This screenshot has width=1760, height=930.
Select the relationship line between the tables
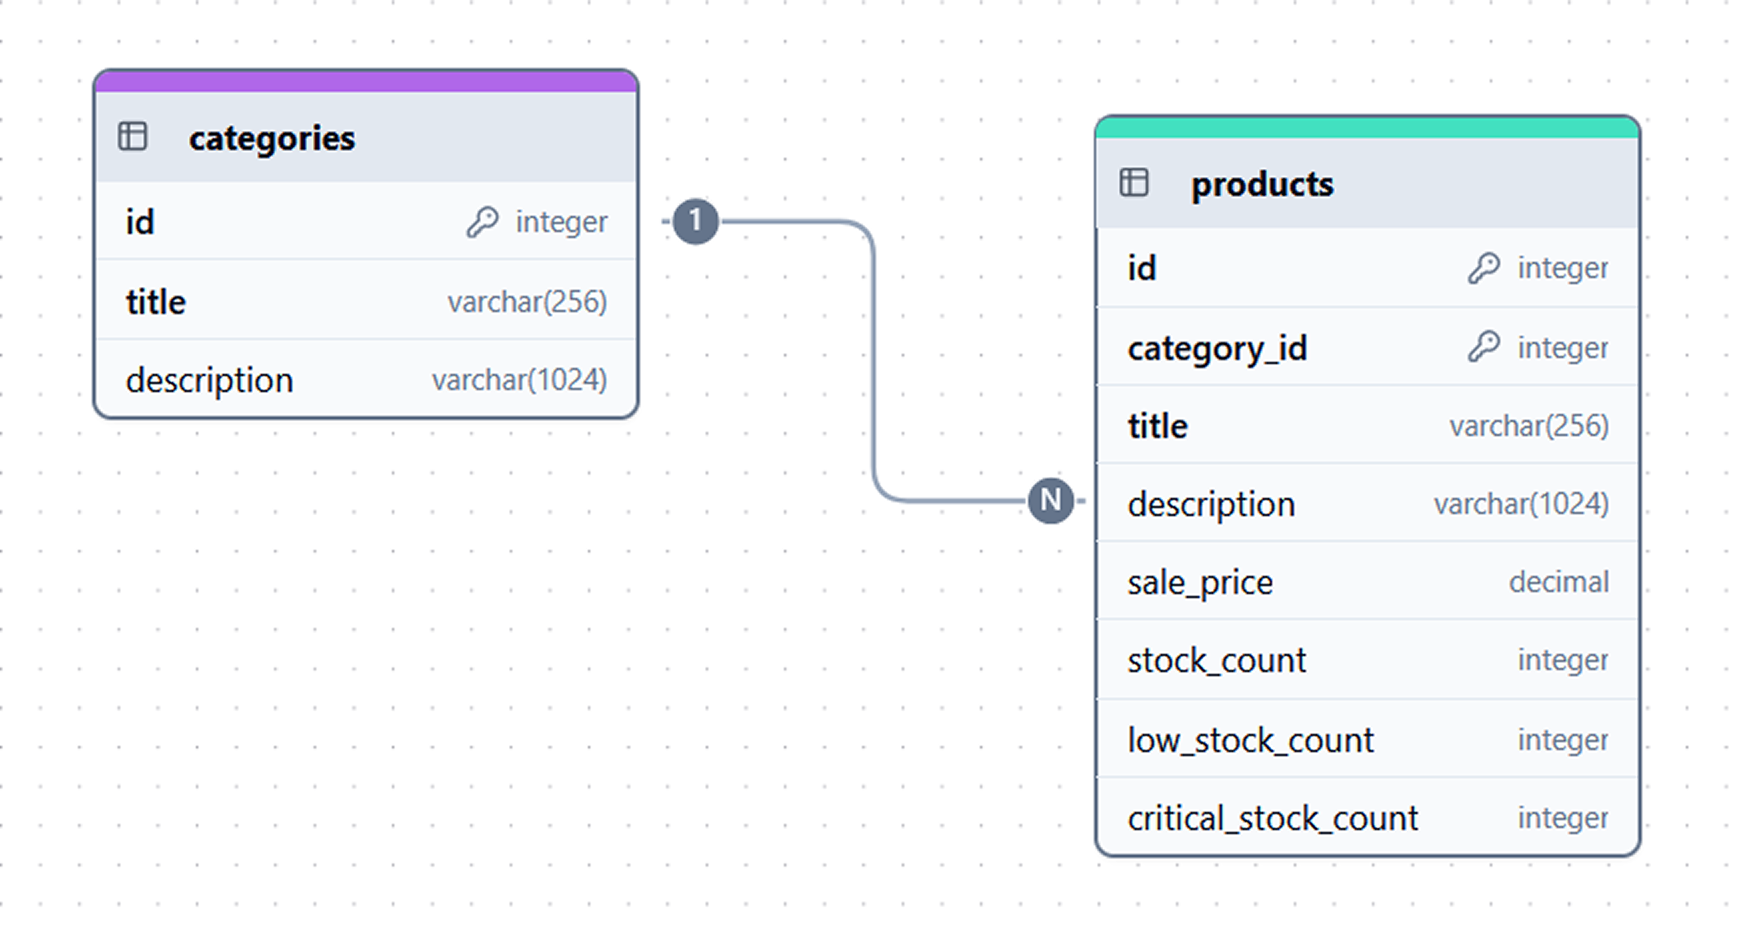pos(874,360)
